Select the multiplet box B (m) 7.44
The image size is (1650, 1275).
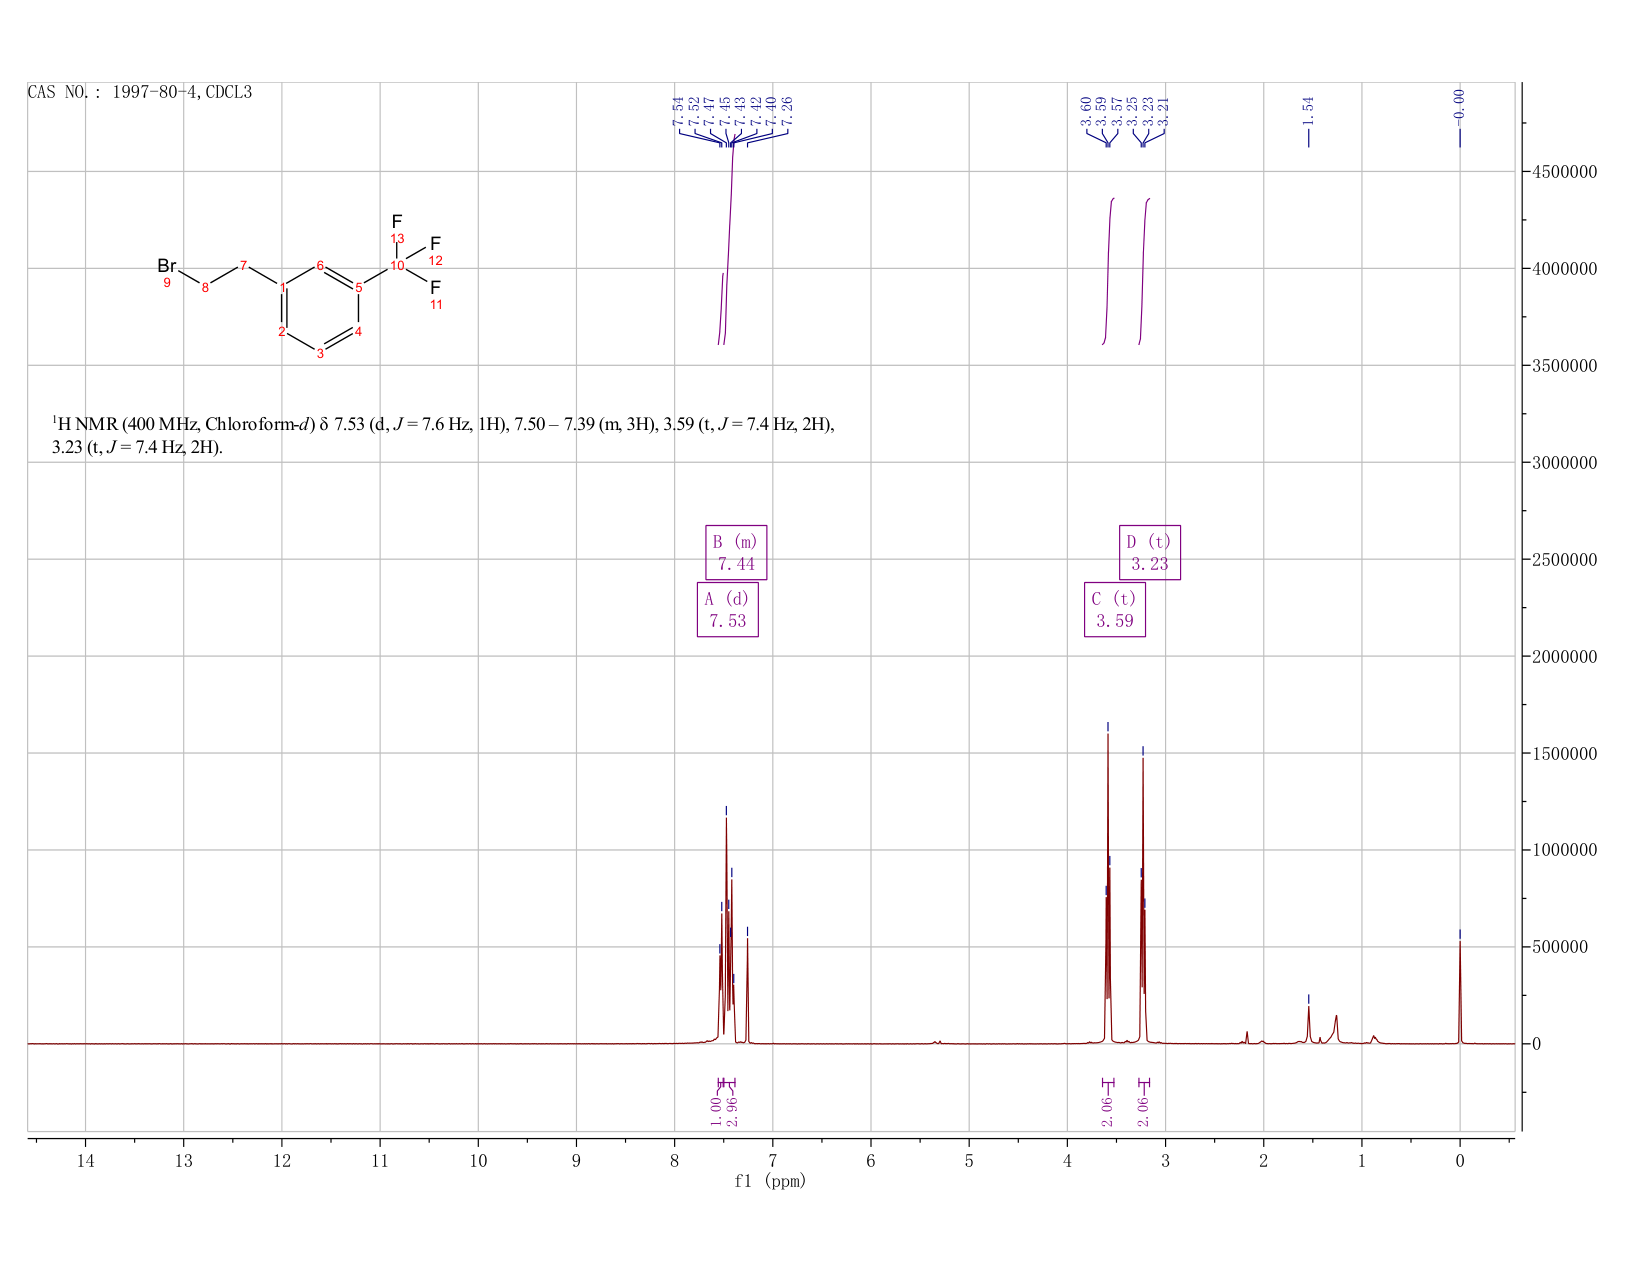[736, 552]
